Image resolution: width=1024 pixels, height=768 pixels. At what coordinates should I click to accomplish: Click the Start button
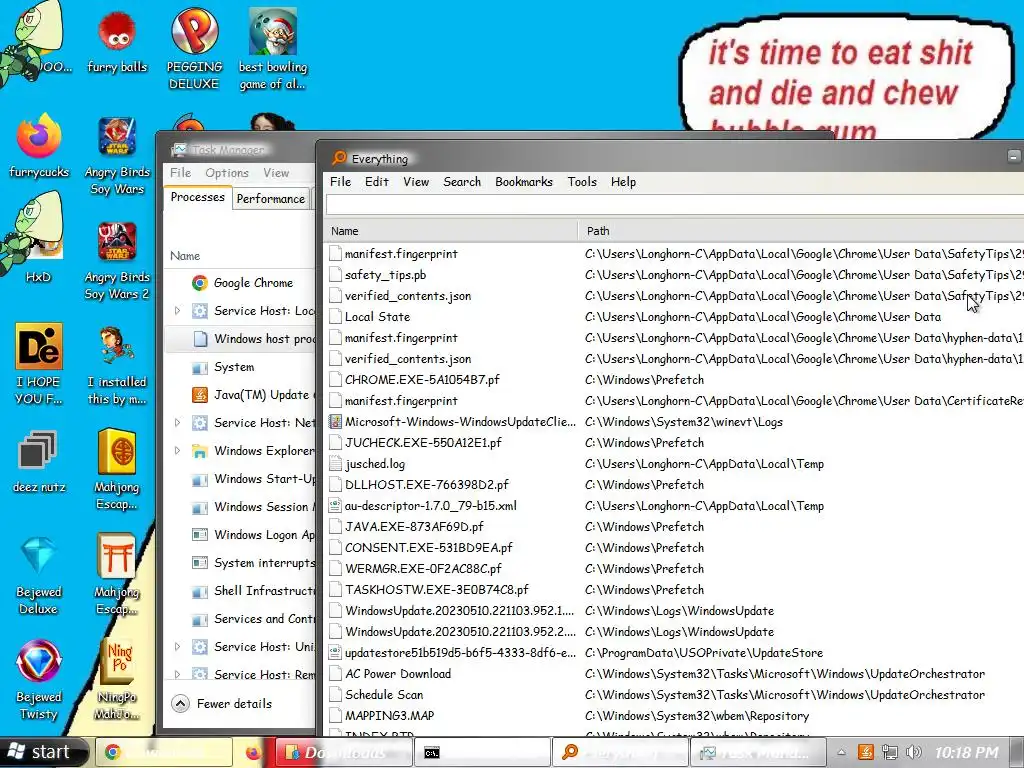point(44,752)
